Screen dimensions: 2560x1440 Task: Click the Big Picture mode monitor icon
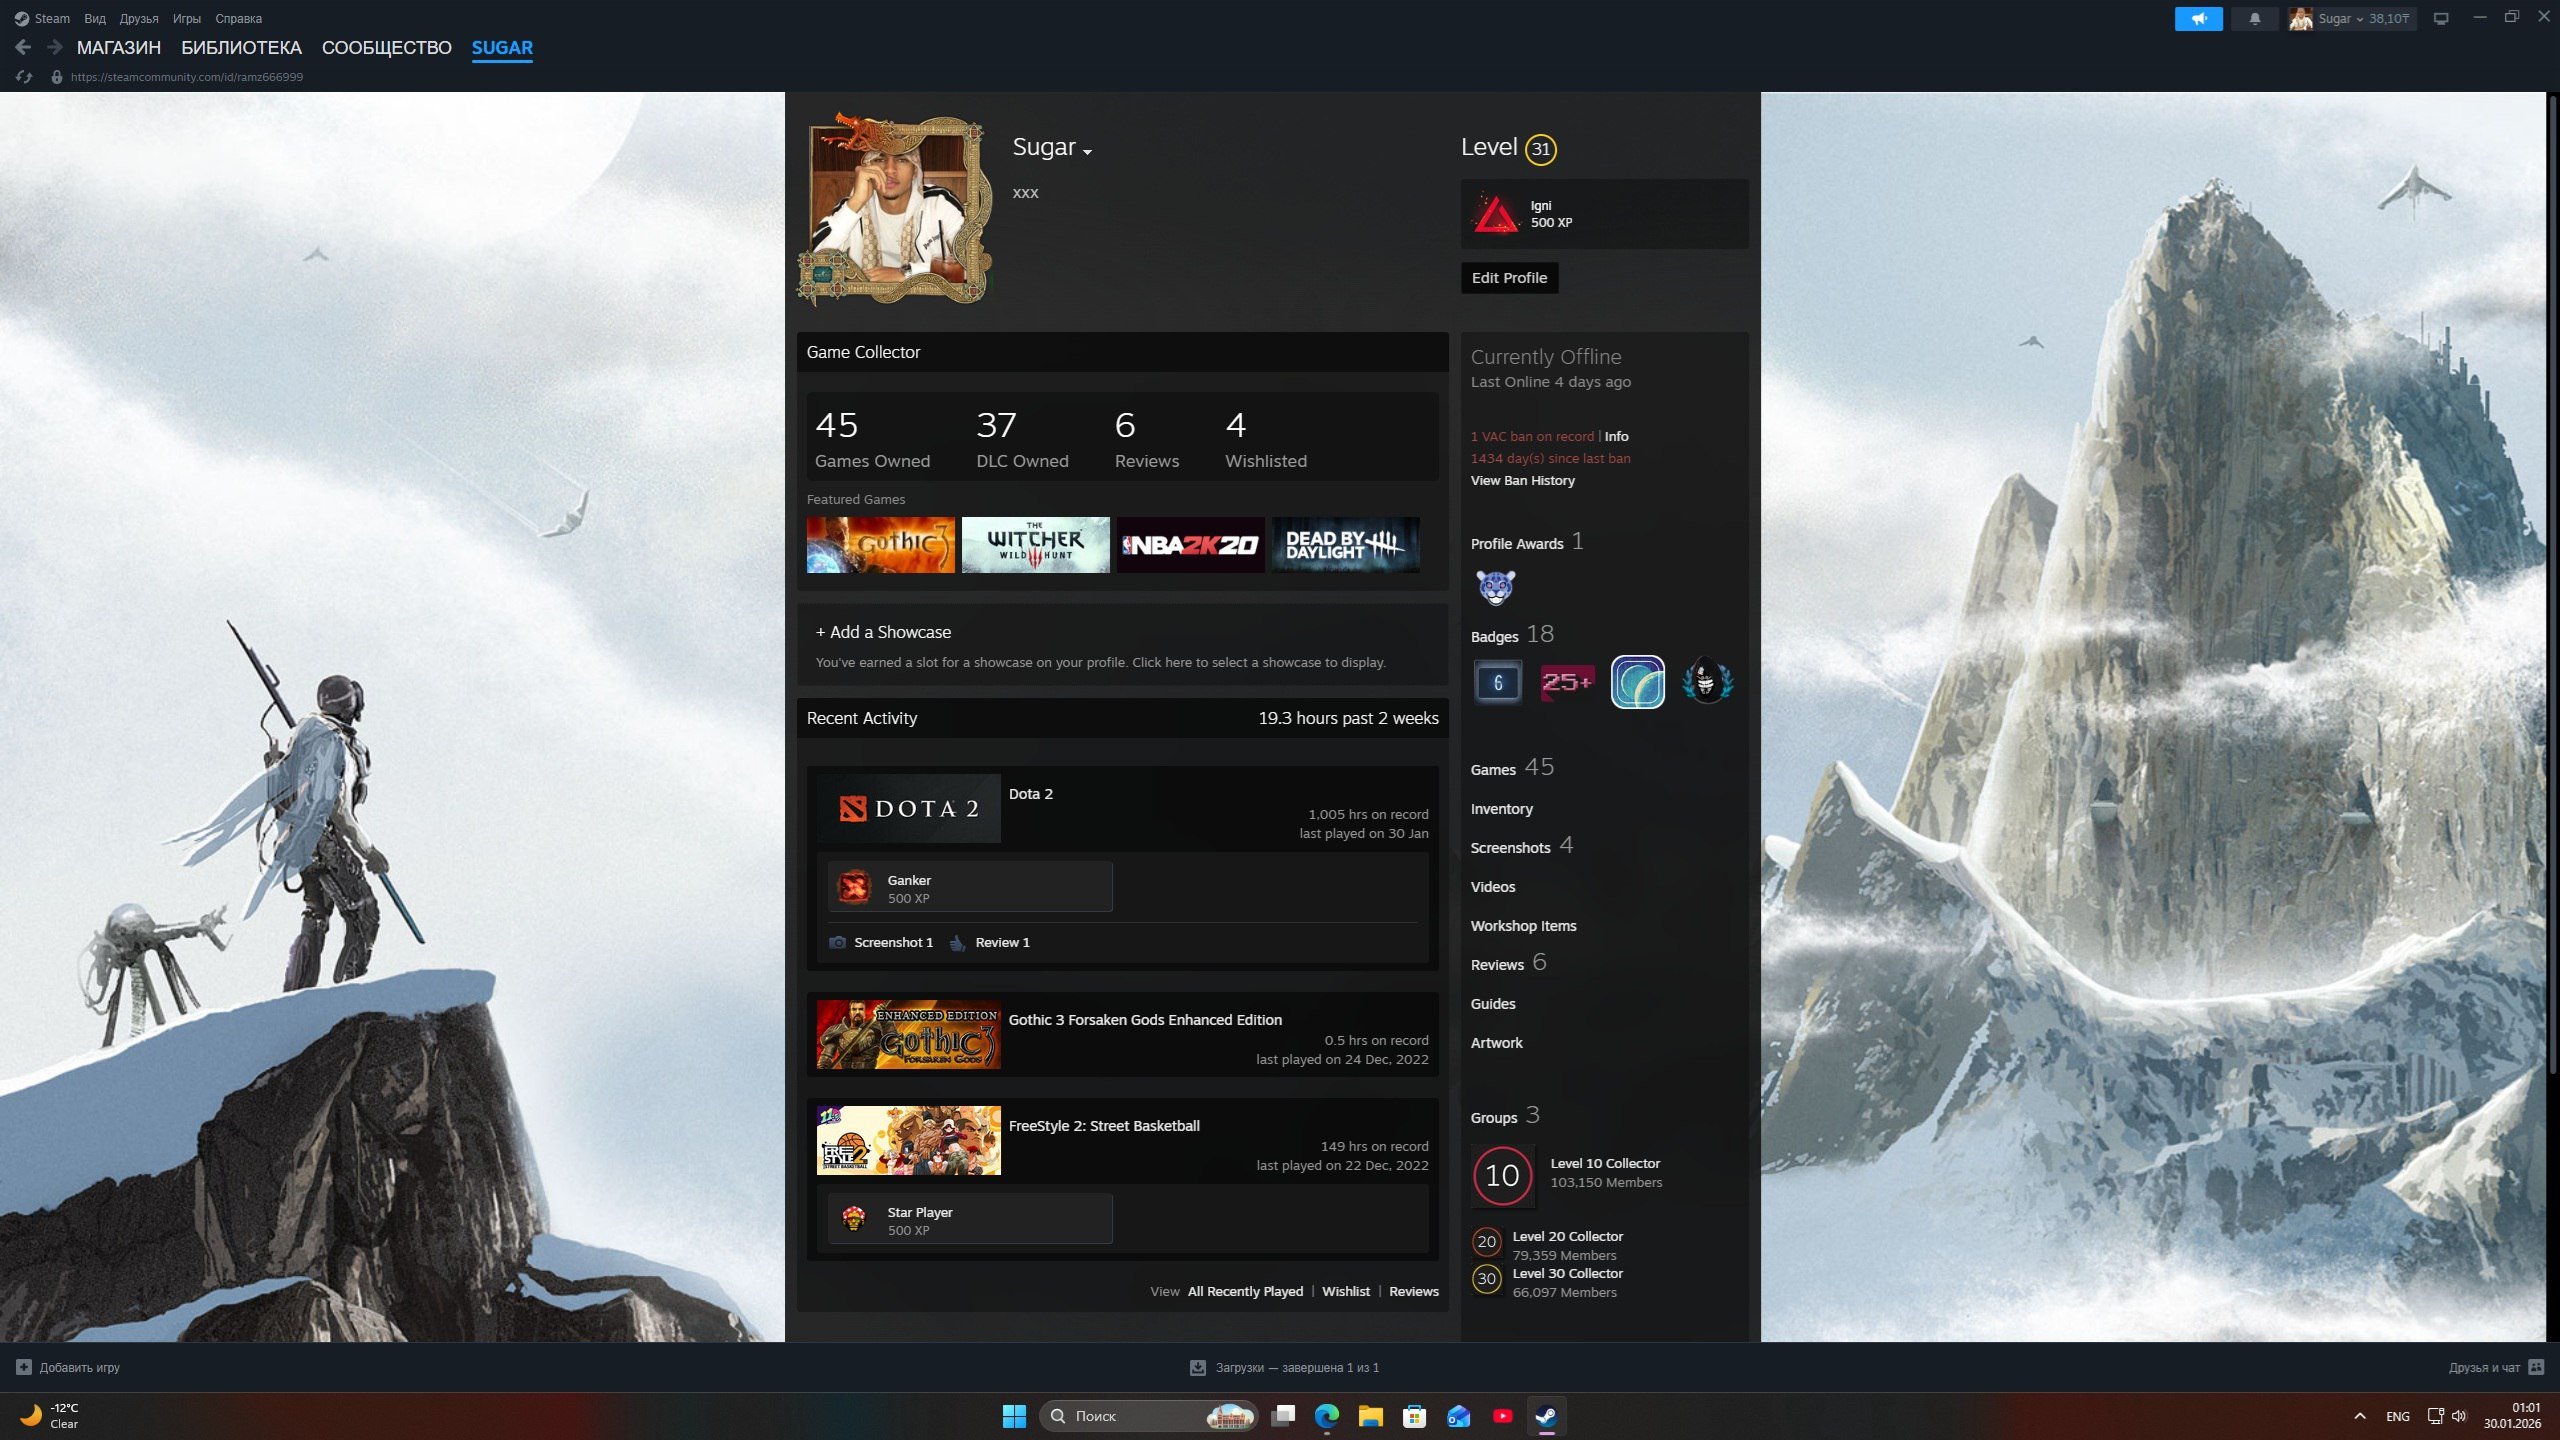pos(2441,19)
